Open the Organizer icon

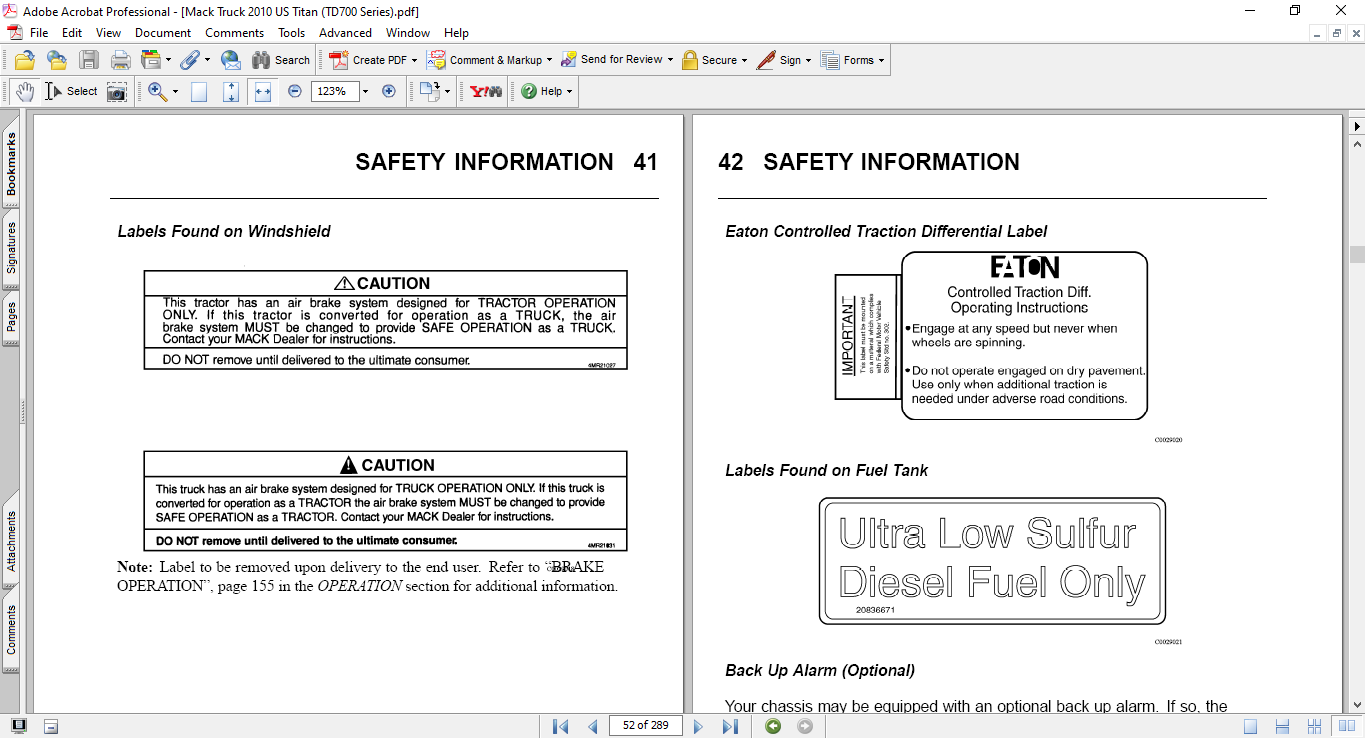[151, 60]
